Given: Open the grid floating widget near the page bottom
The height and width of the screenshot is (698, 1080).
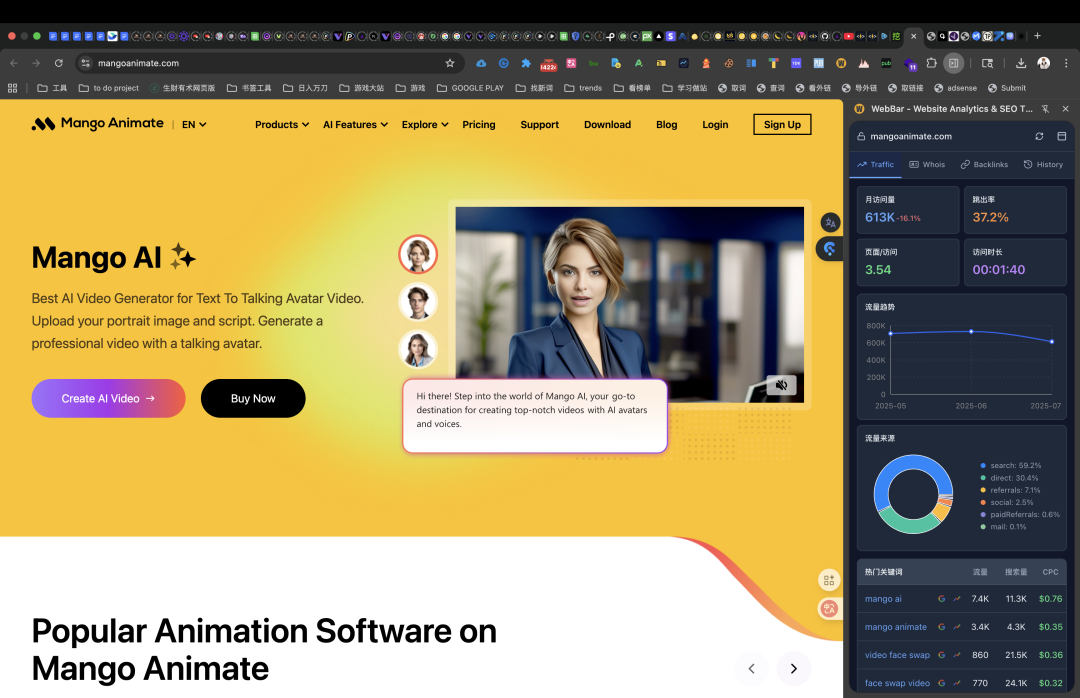Looking at the screenshot, I should pyautogui.click(x=829, y=580).
